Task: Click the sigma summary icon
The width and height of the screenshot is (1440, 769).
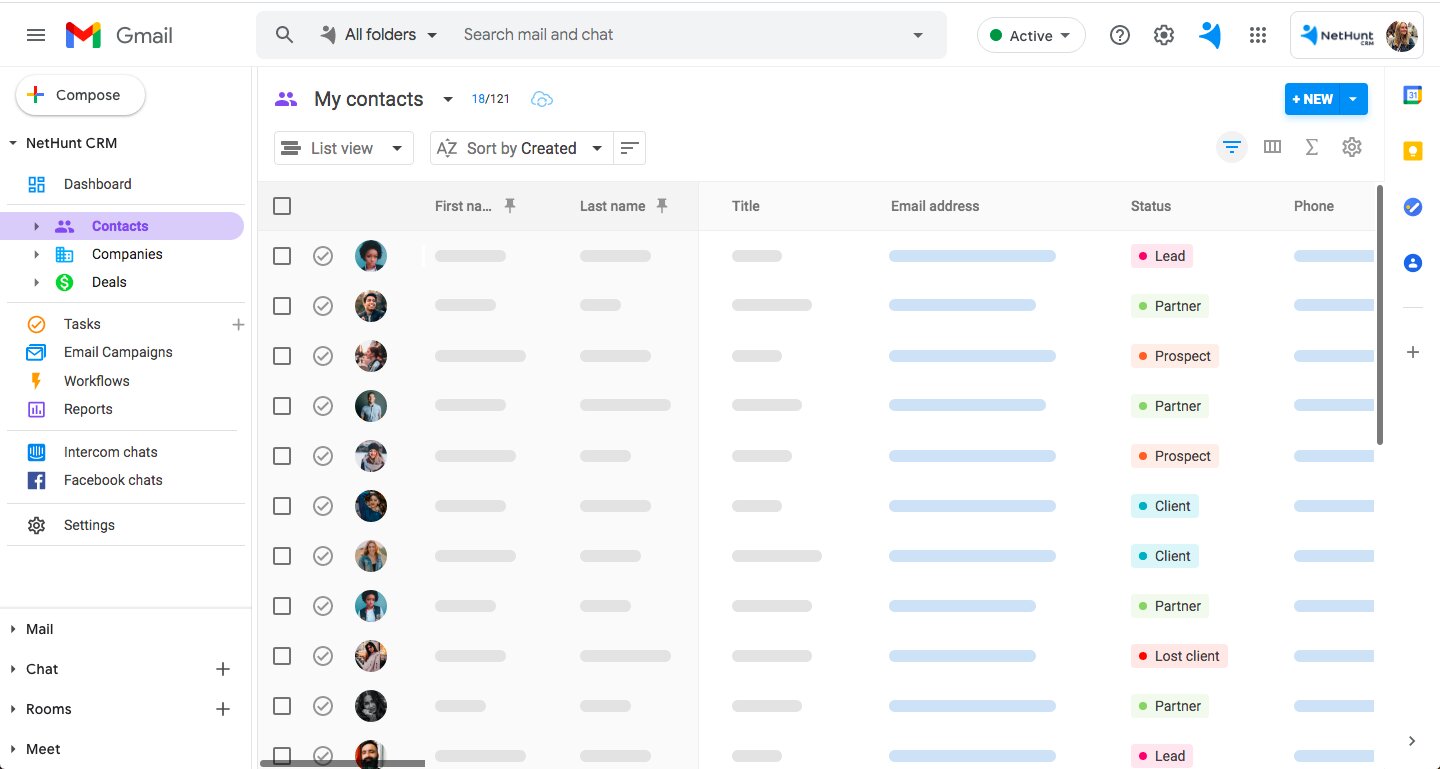Action: pyautogui.click(x=1312, y=148)
